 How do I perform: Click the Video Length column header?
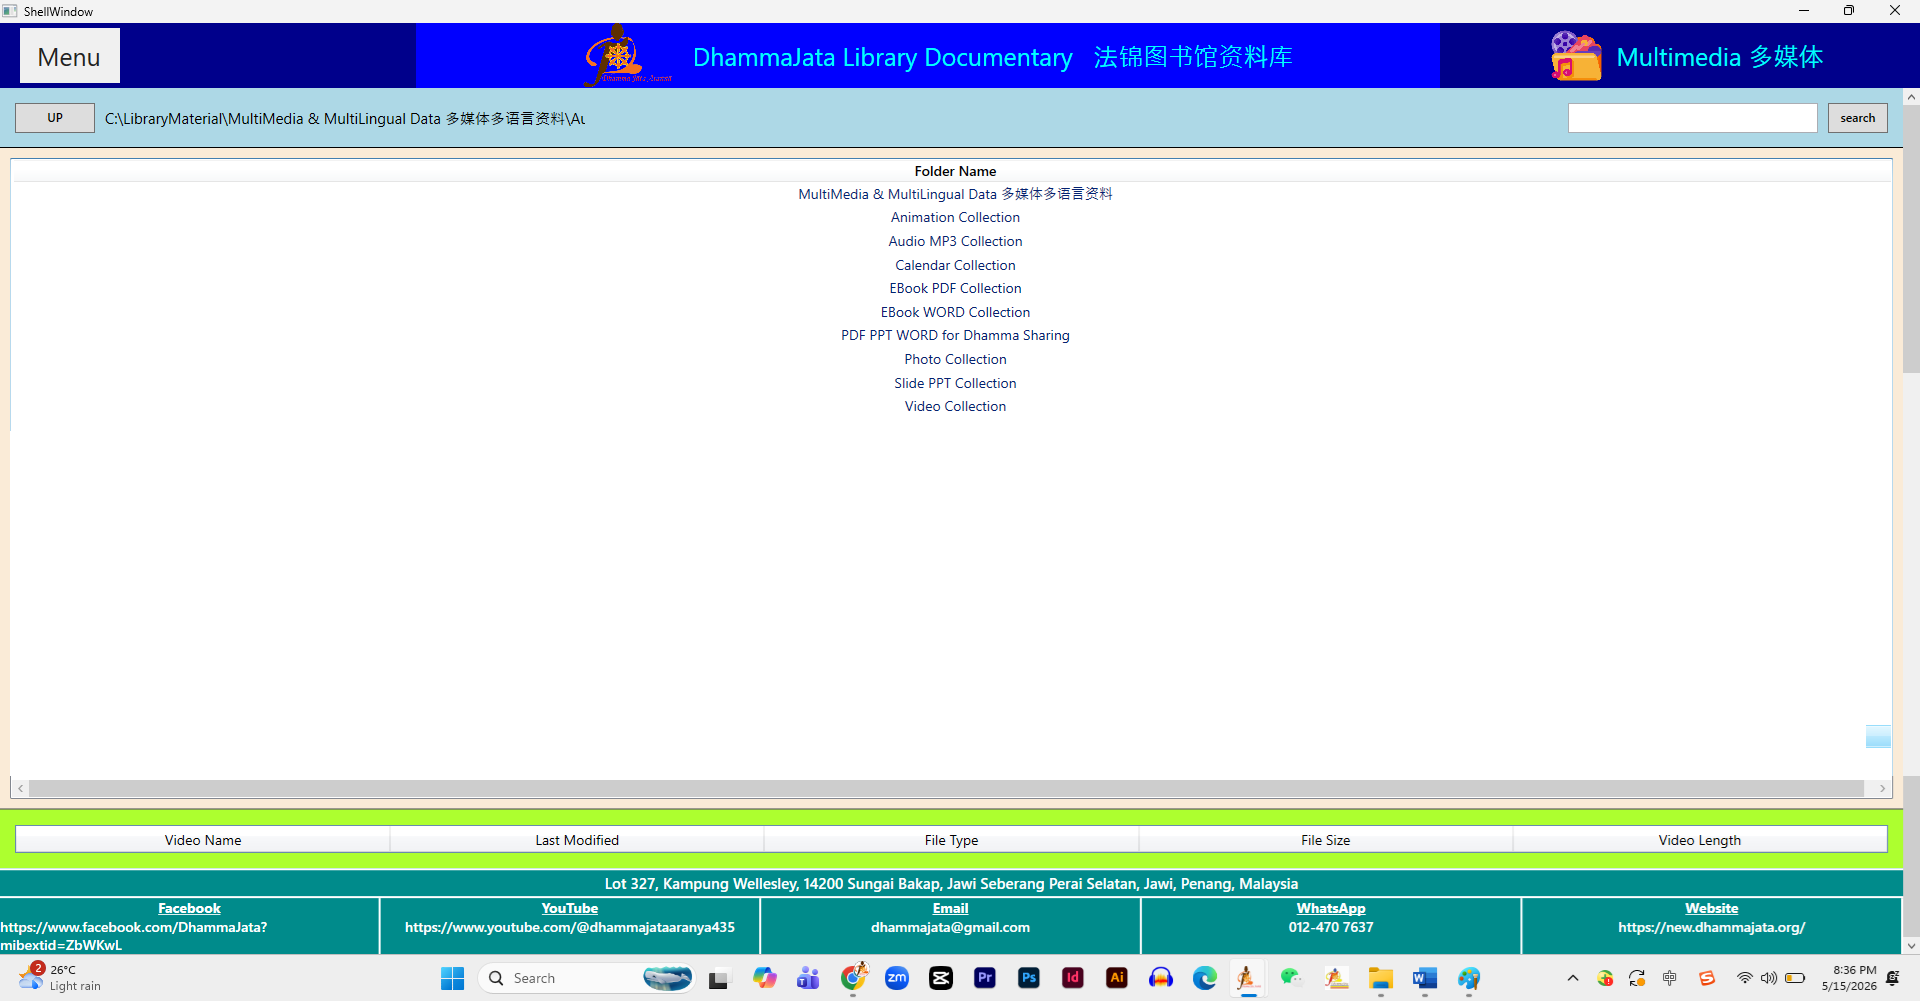[1699, 840]
